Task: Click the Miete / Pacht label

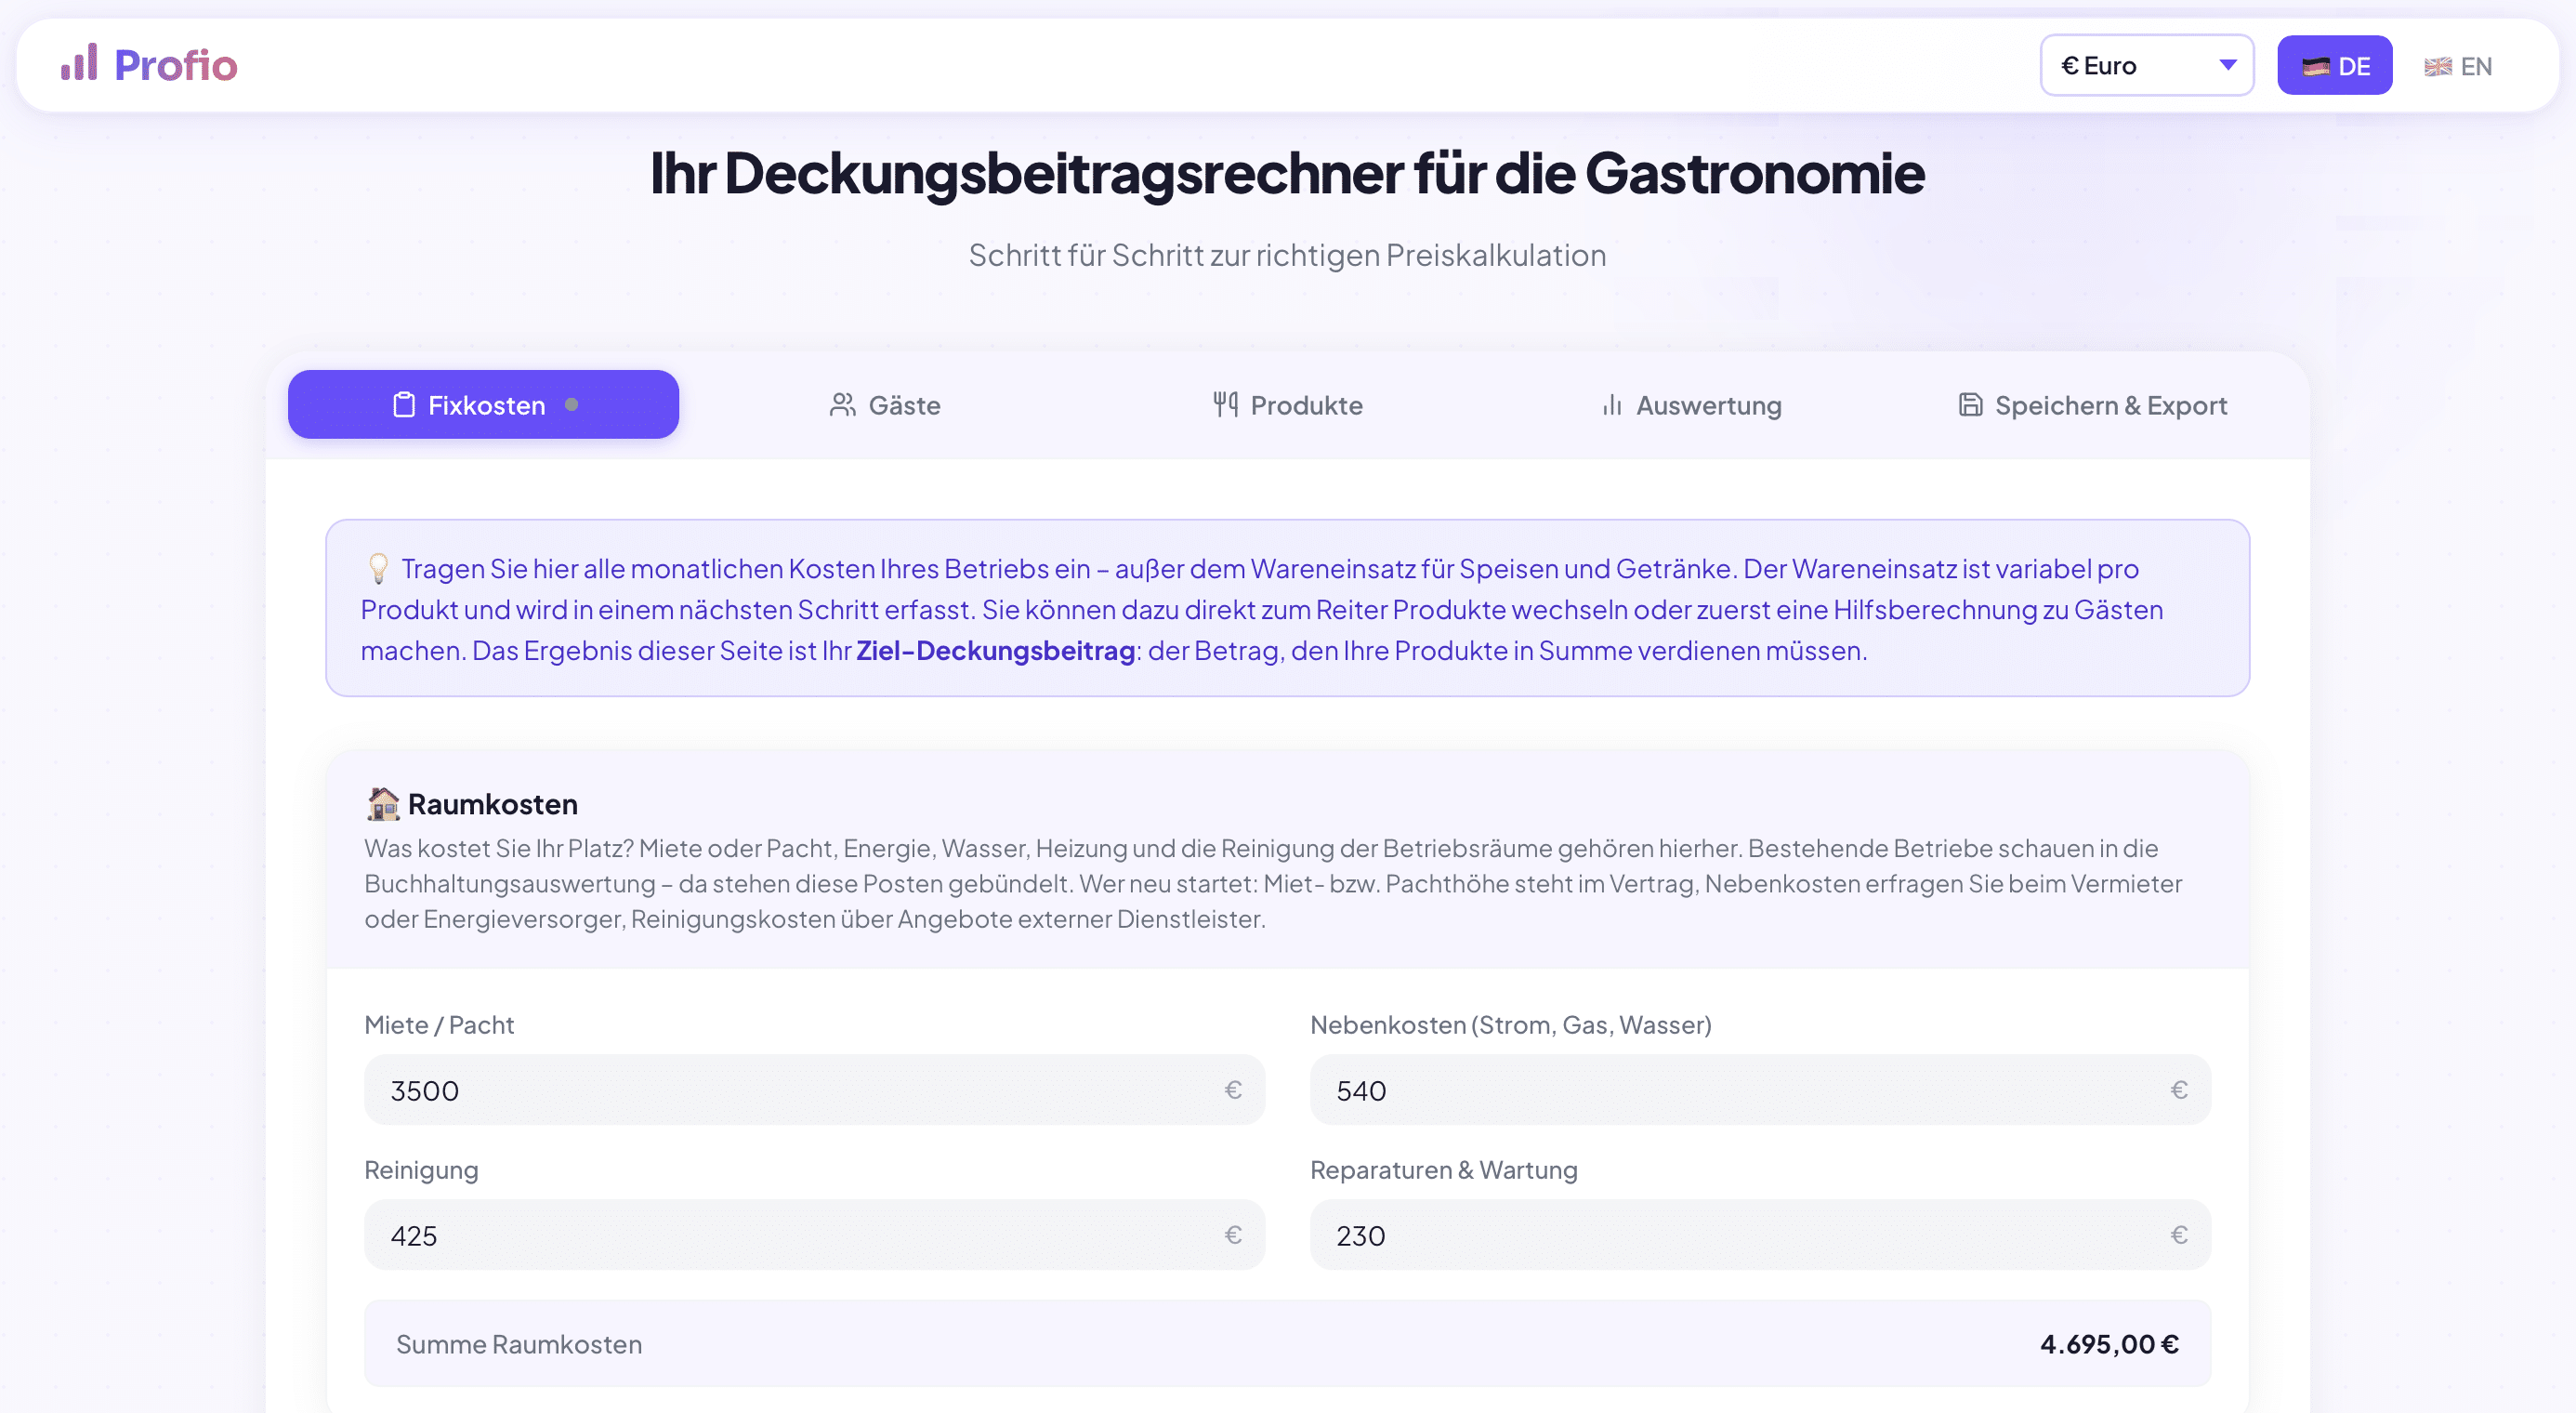Action: 439,1025
